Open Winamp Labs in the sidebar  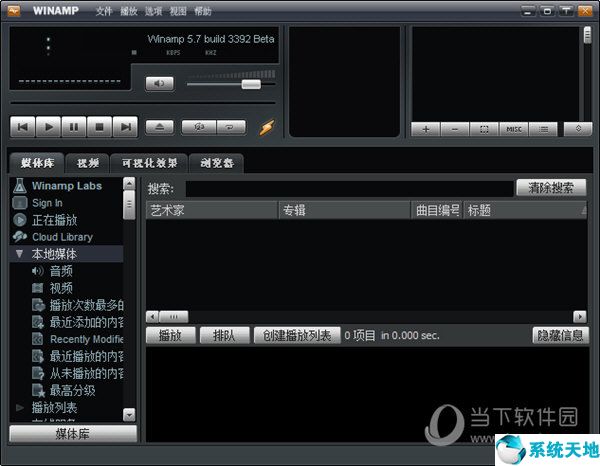tap(67, 186)
